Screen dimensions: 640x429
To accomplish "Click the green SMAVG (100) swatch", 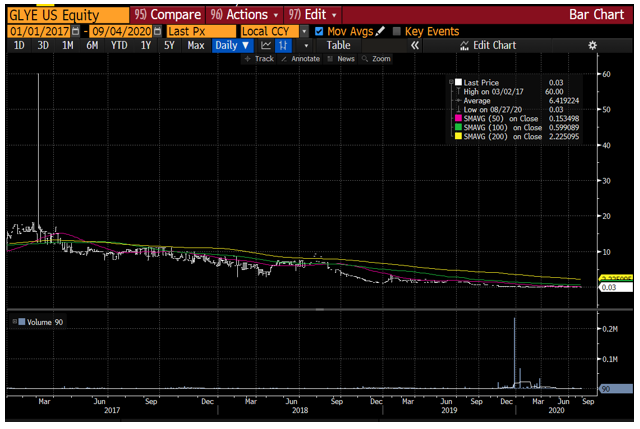I will pyautogui.click(x=458, y=127).
